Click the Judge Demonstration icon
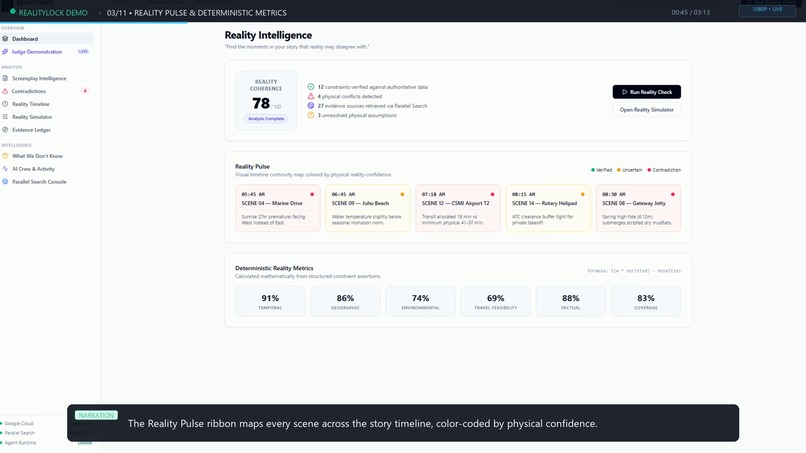Image resolution: width=806 pixels, height=453 pixels. [x=5, y=51]
